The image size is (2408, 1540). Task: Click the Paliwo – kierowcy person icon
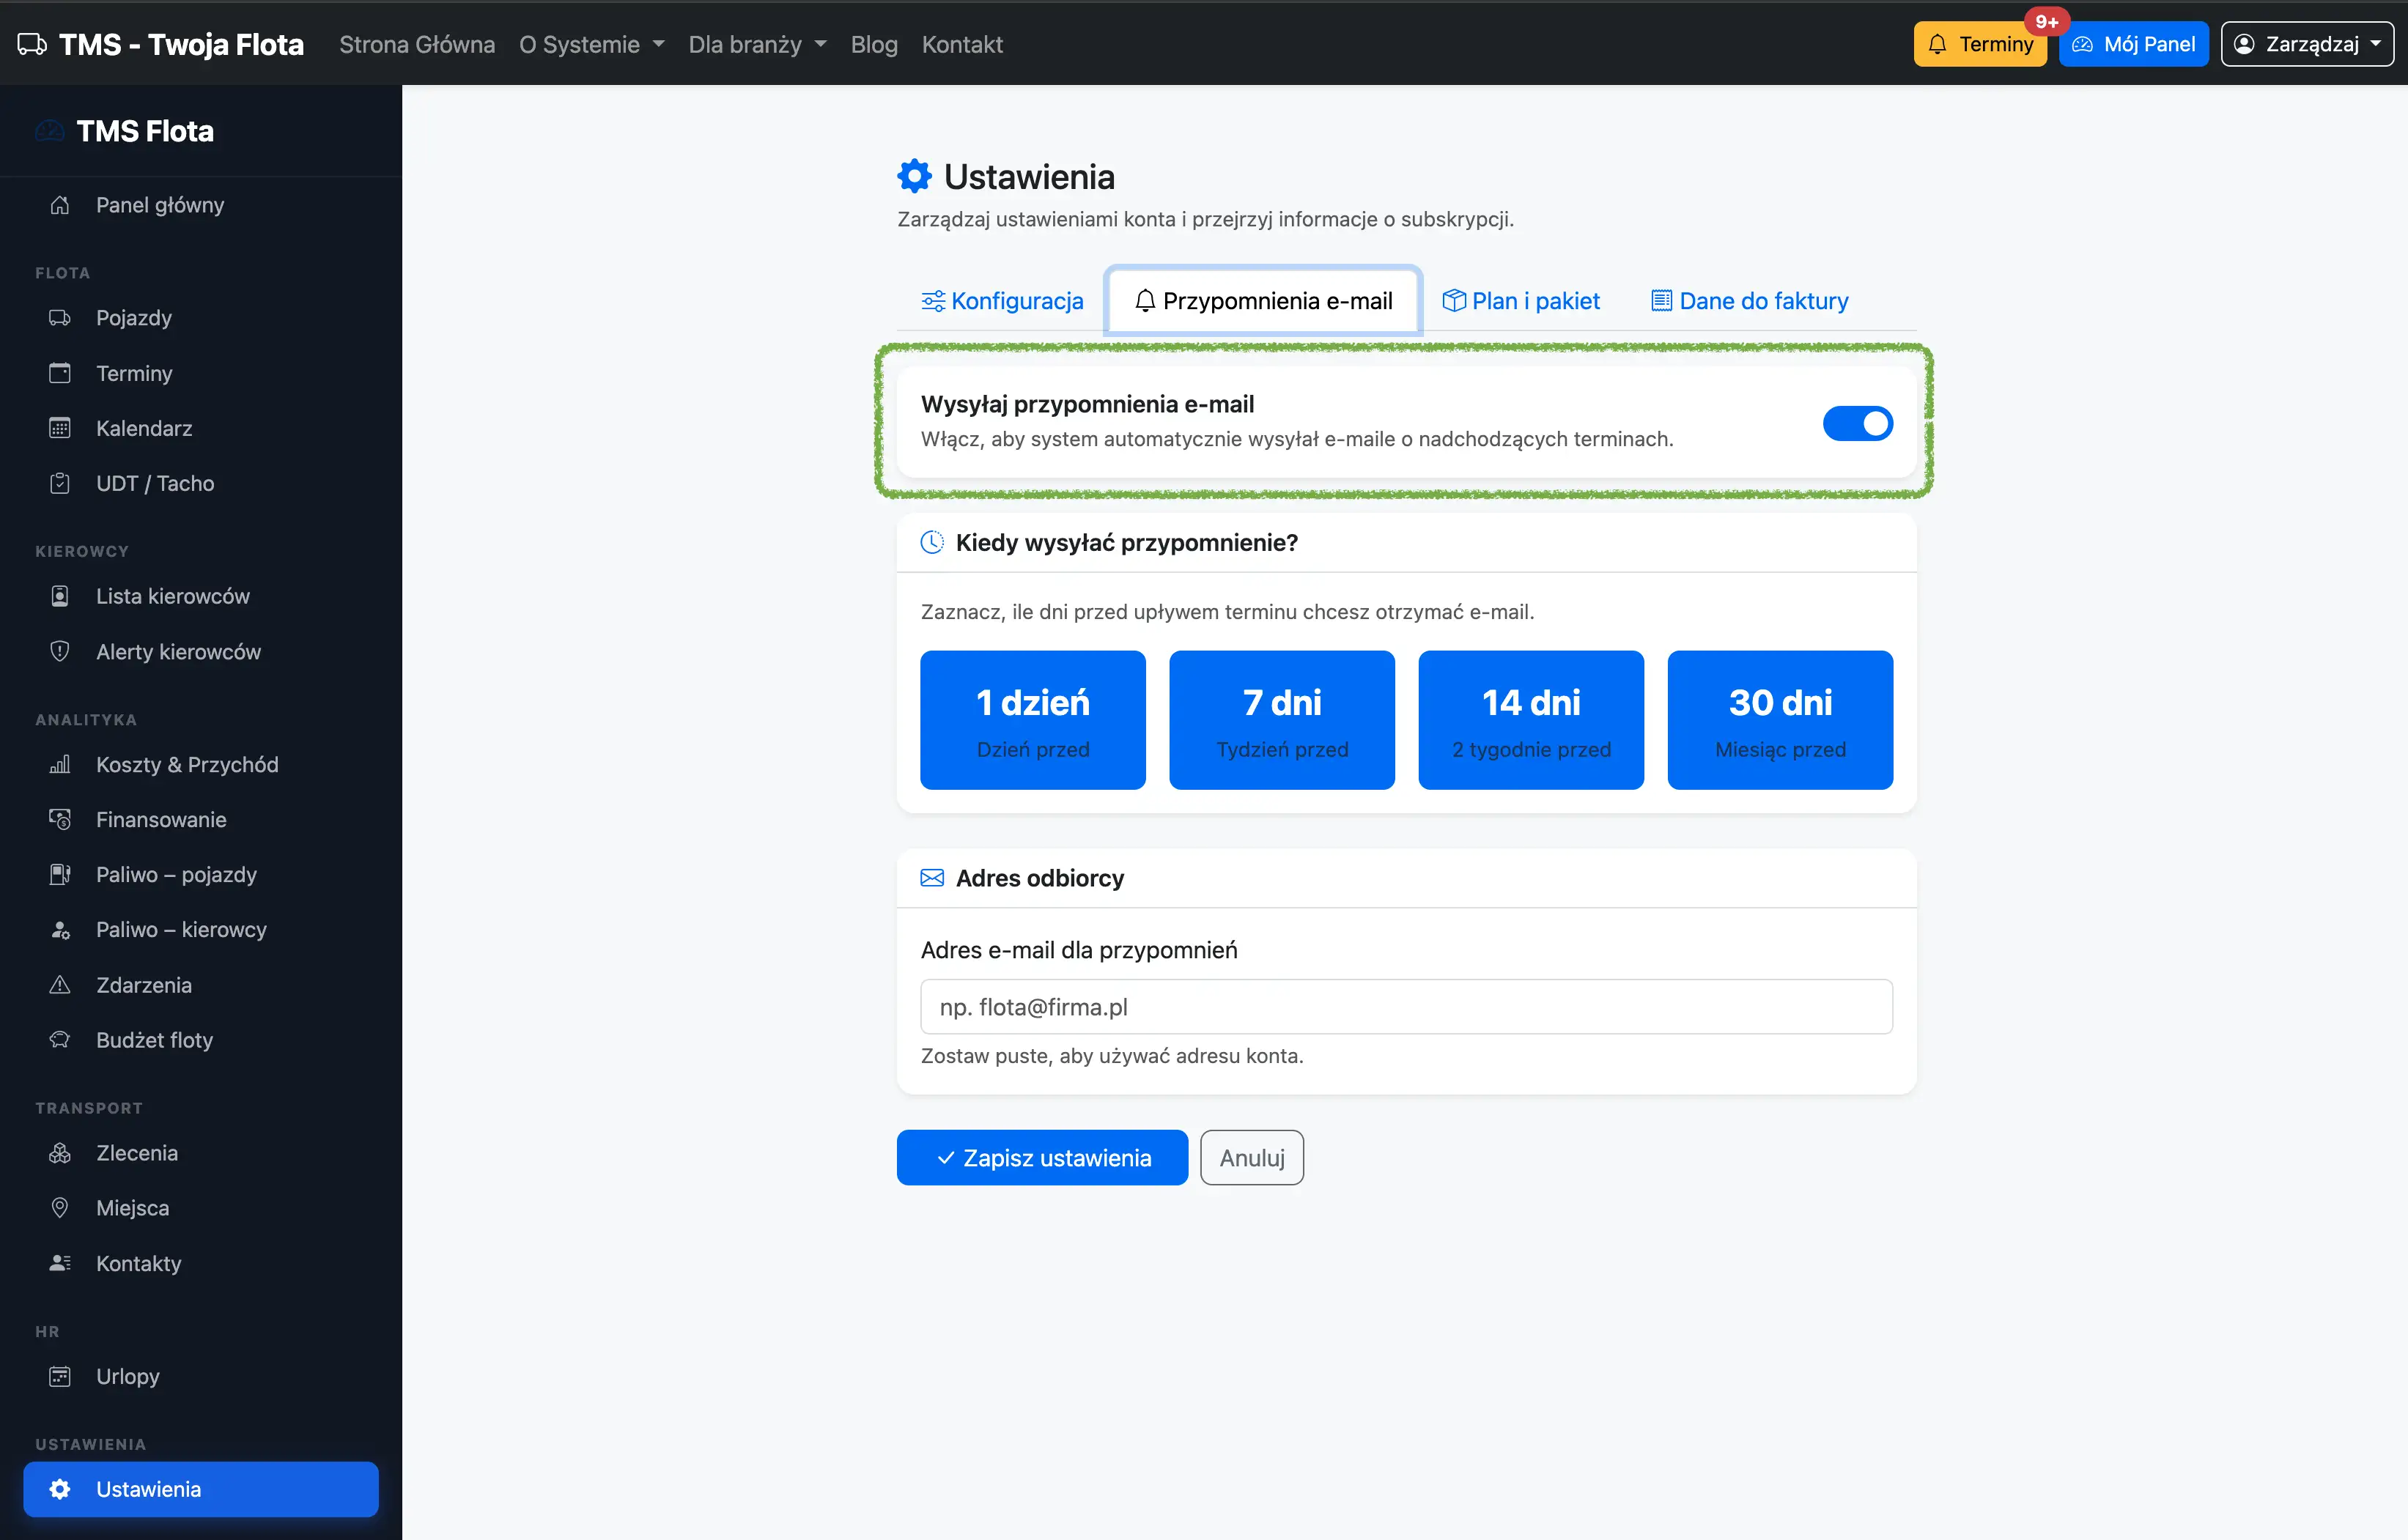(x=60, y=929)
